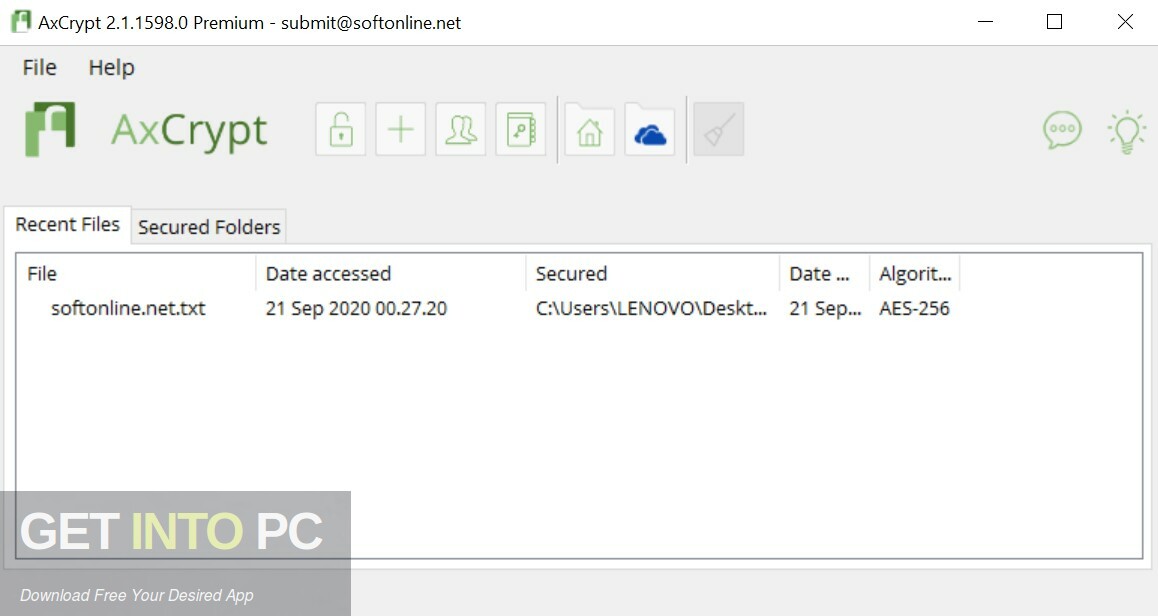Open the key sharing people icon
1158x616 pixels.
[461, 130]
